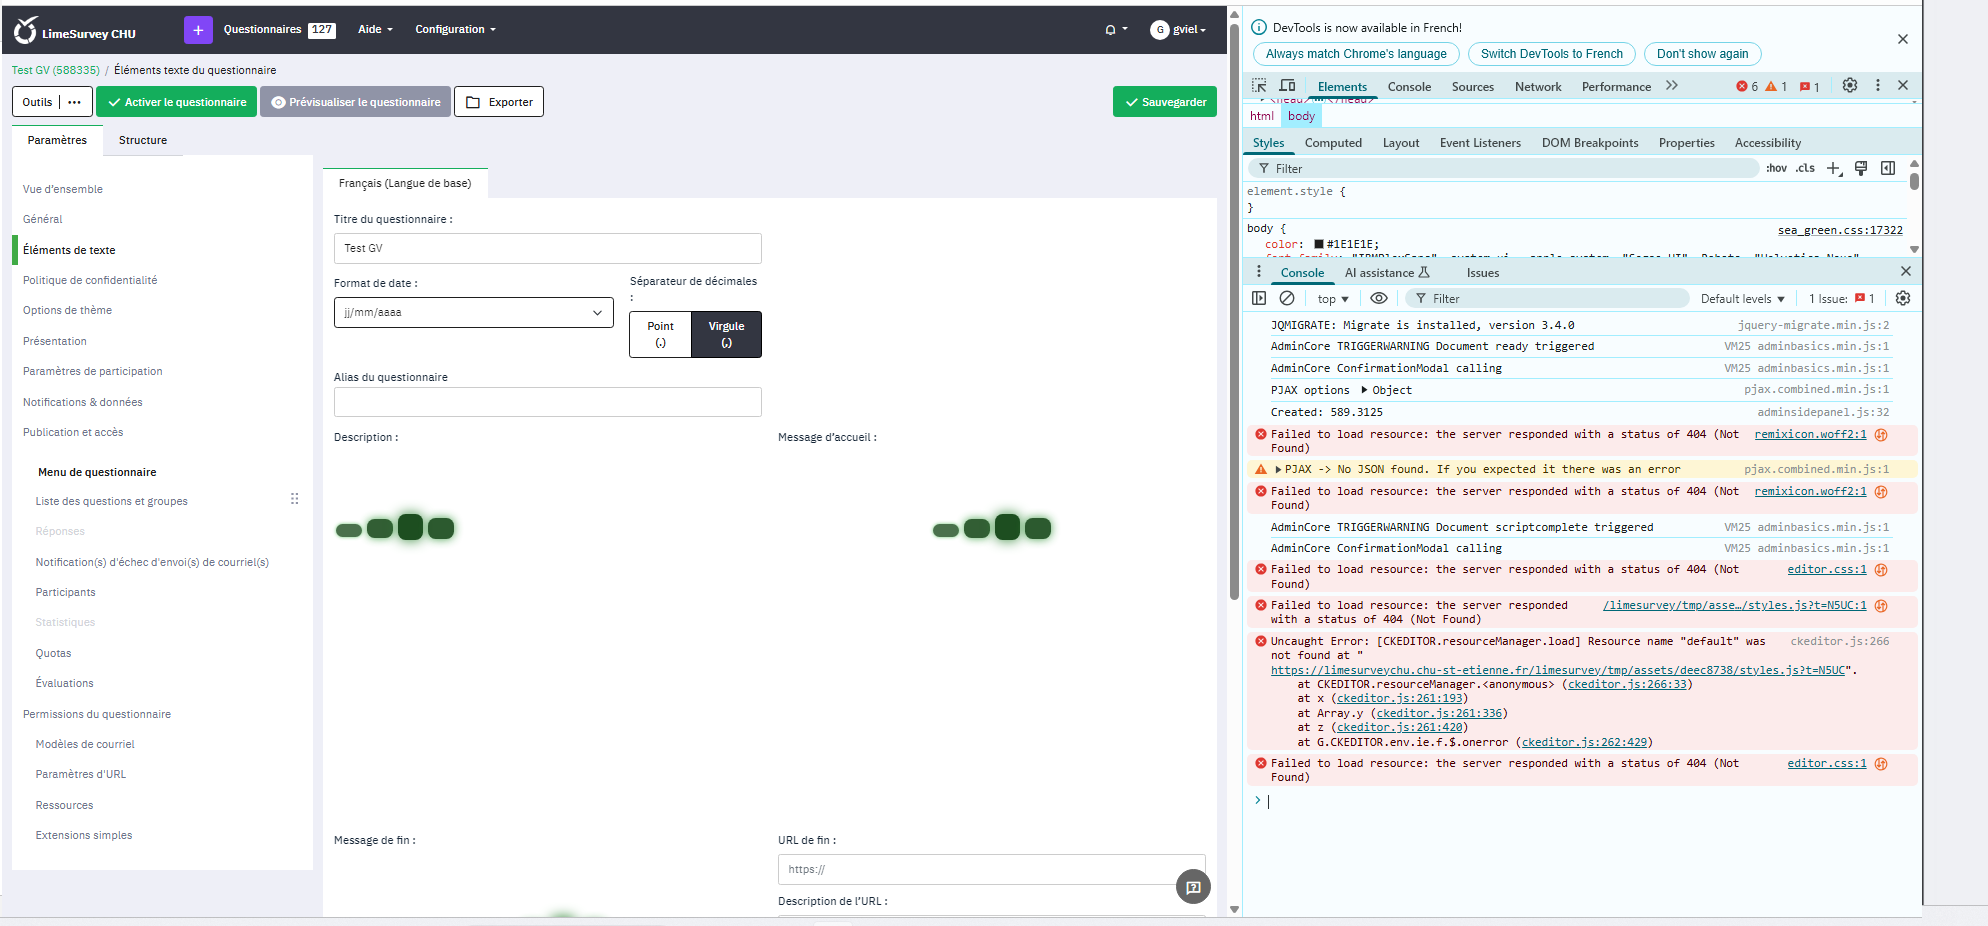Image resolution: width=1988 pixels, height=926 pixels.
Task: Open the notifications bell icon
Action: coord(1110,30)
